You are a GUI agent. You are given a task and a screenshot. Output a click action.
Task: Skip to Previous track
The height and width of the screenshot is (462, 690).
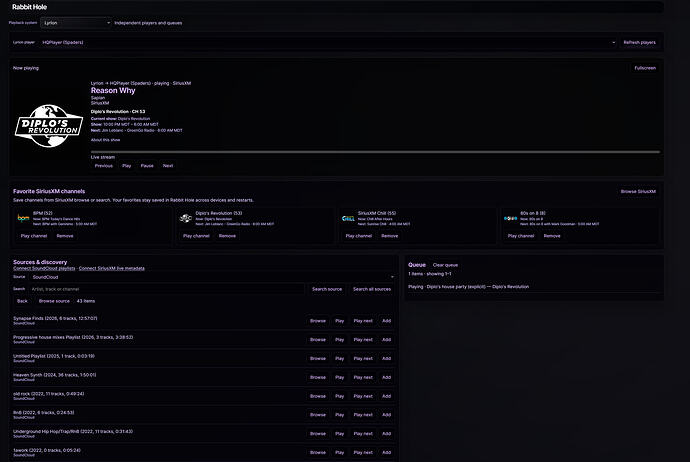pos(104,166)
